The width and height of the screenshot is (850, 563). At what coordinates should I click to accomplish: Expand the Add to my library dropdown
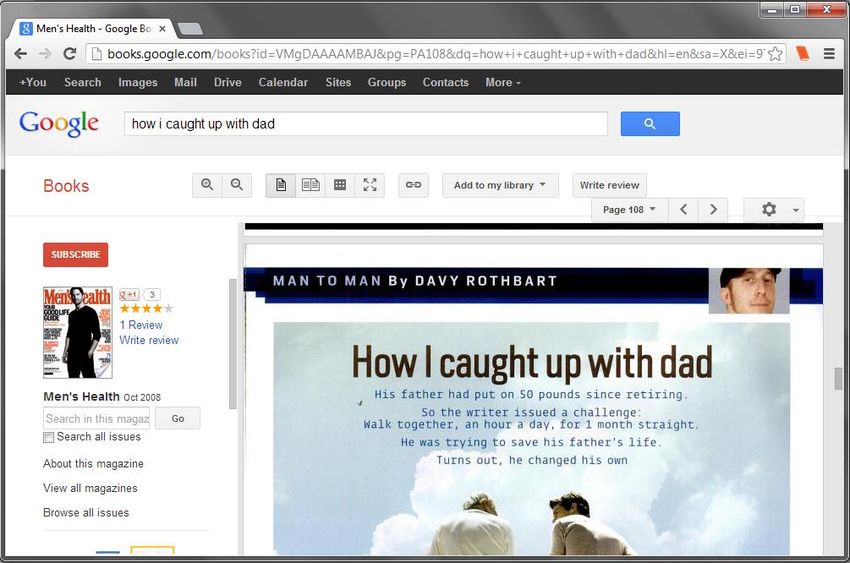(x=500, y=185)
